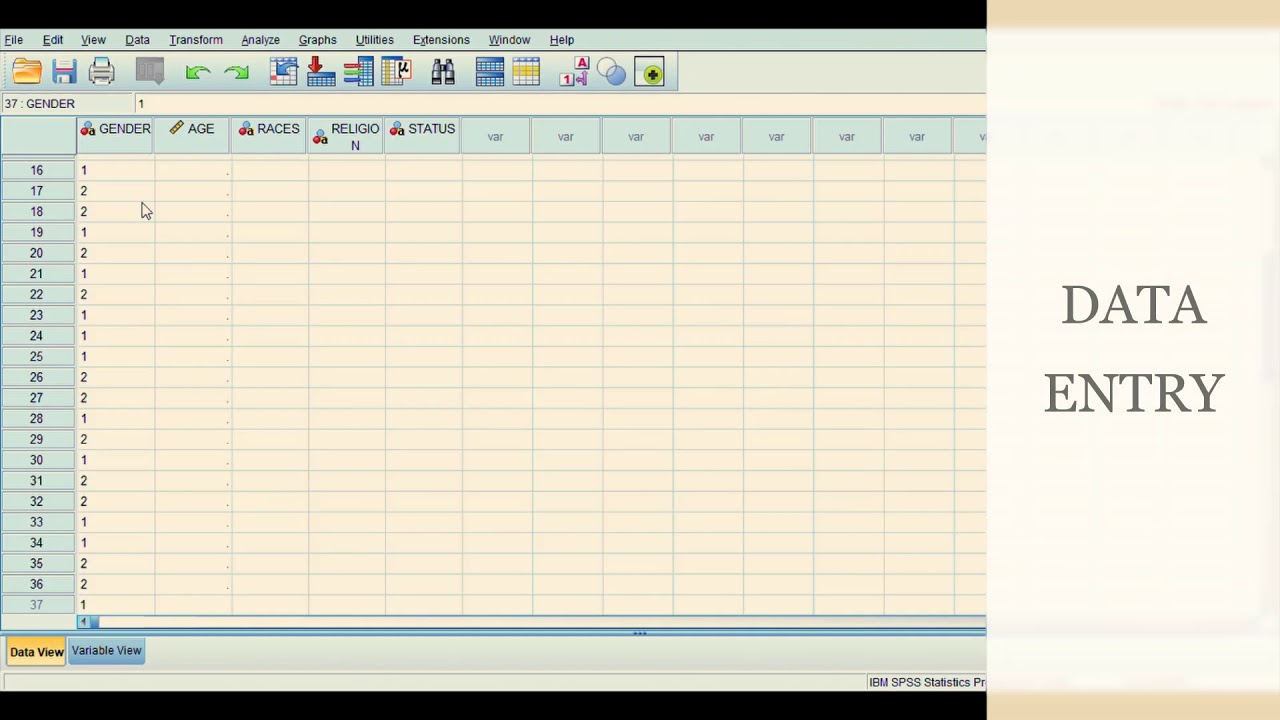Click the yellow-column grid toolbar icon
The width and height of the screenshot is (1280, 720).
pyautogui.click(x=526, y=72)
